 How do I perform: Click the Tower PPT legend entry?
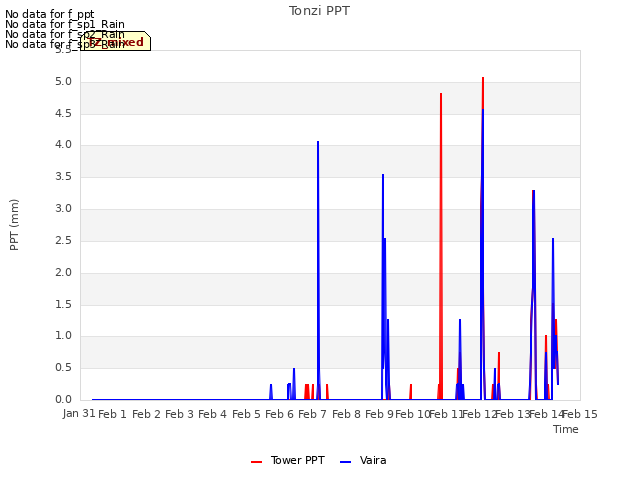click(288, 460)
